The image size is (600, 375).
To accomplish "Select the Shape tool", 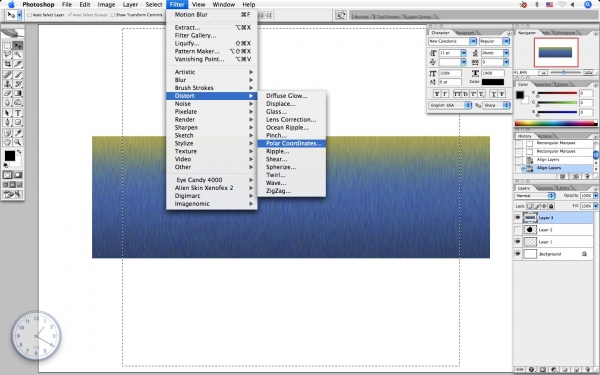I will point(18,122).
